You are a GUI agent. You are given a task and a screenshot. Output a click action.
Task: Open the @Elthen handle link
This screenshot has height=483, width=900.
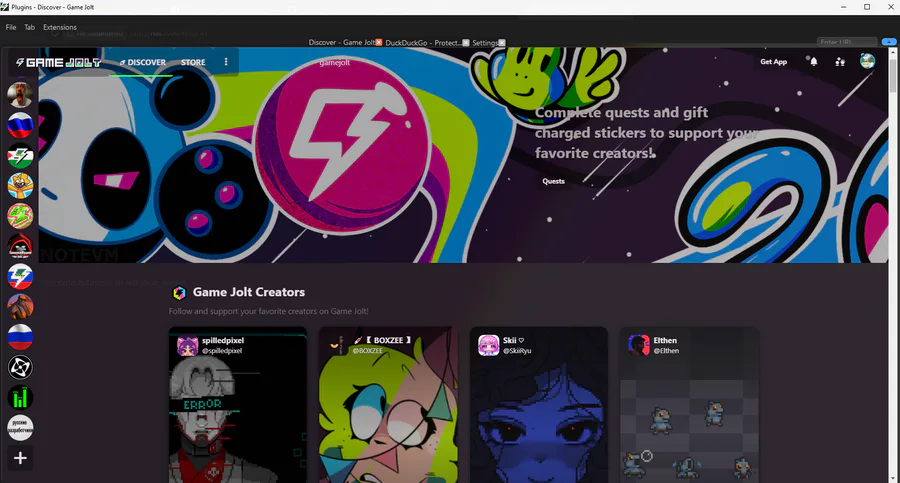pos(666,351)
